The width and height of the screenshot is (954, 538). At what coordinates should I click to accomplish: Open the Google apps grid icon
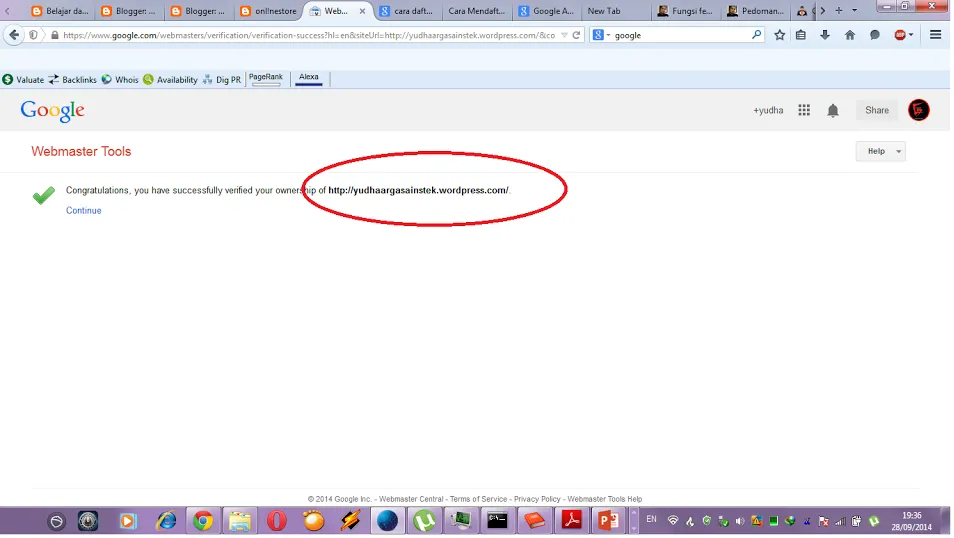(804, 110)
